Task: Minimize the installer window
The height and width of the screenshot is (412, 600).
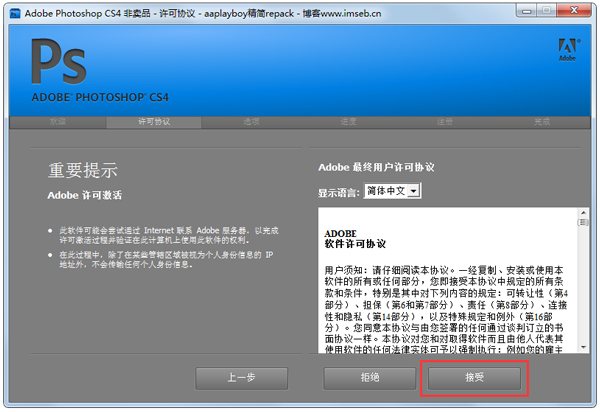Action: pyautogui.click(x=527, y=11)
